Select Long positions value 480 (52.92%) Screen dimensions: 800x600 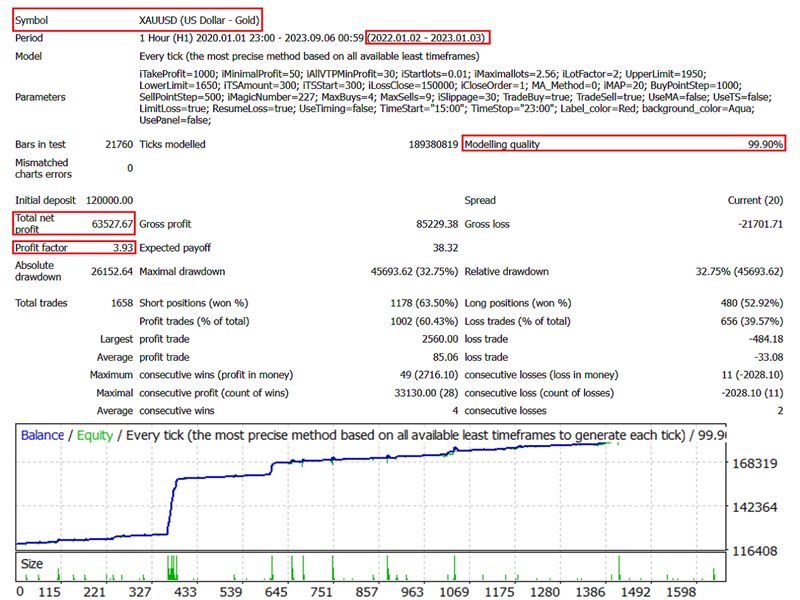point(752,303)
